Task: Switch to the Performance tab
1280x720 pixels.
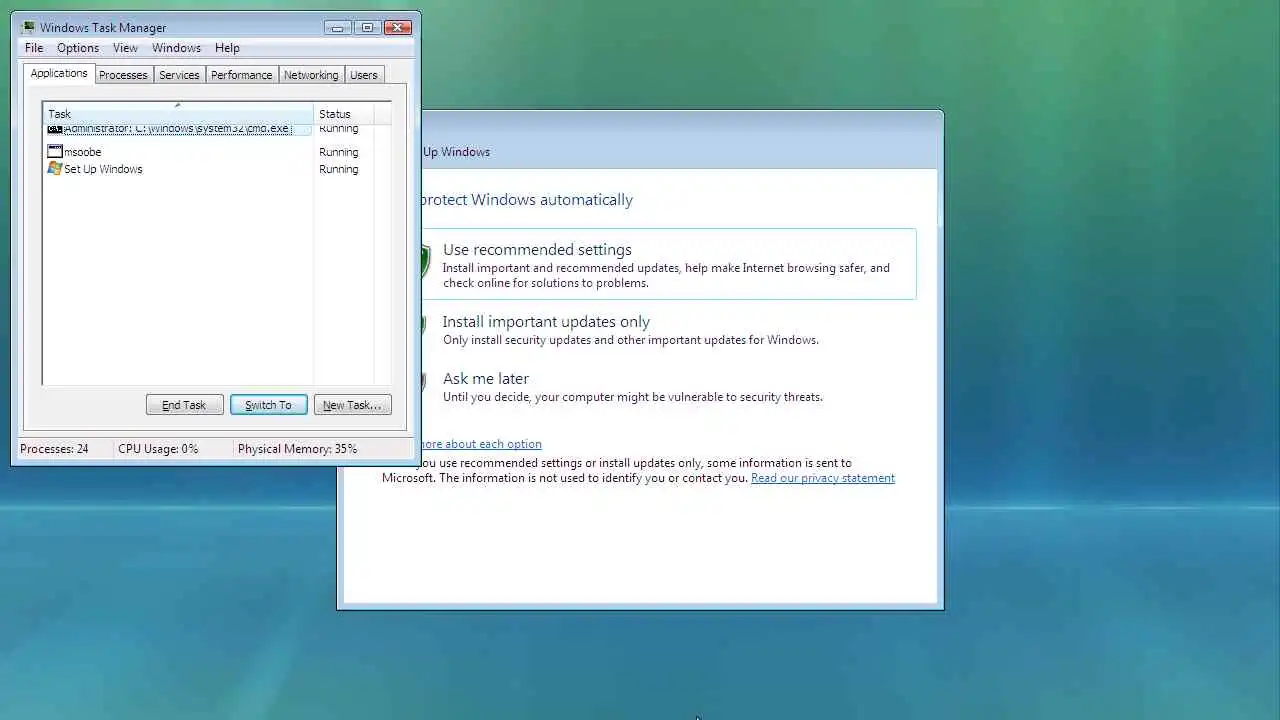Action: point(241,75)
